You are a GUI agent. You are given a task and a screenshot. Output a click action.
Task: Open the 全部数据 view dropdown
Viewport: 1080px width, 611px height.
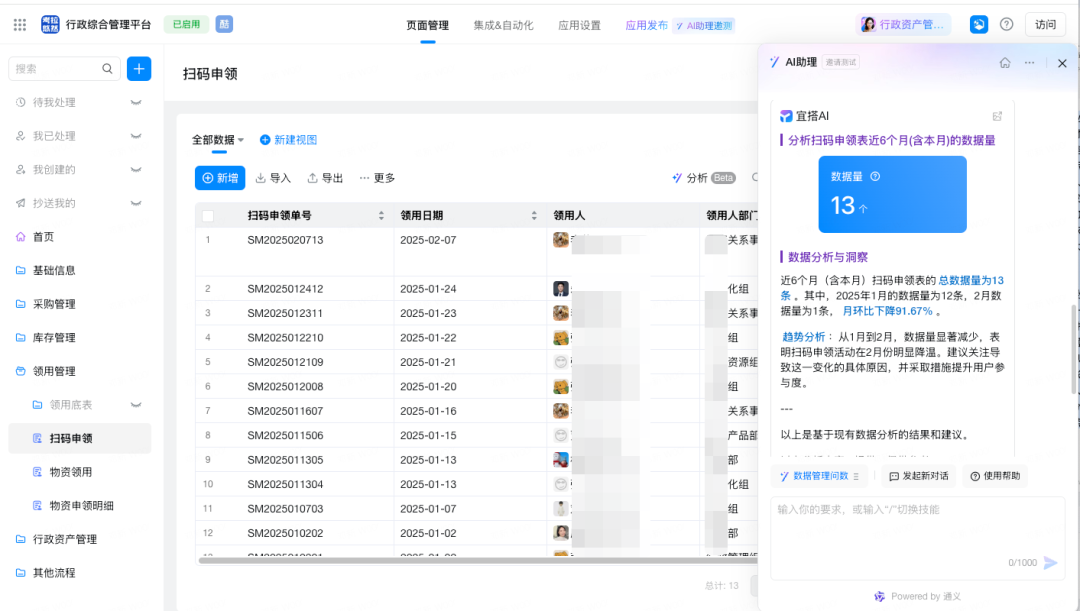coord(217,140)
